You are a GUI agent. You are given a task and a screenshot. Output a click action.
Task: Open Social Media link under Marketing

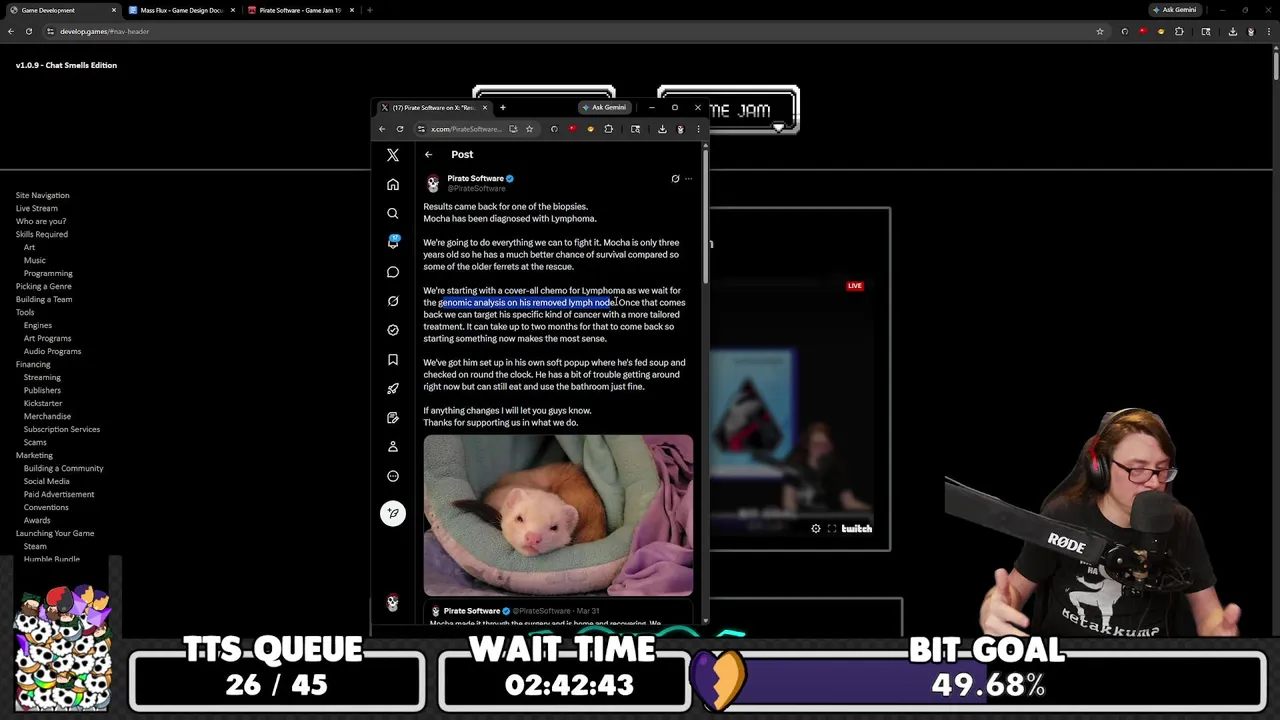46,481
